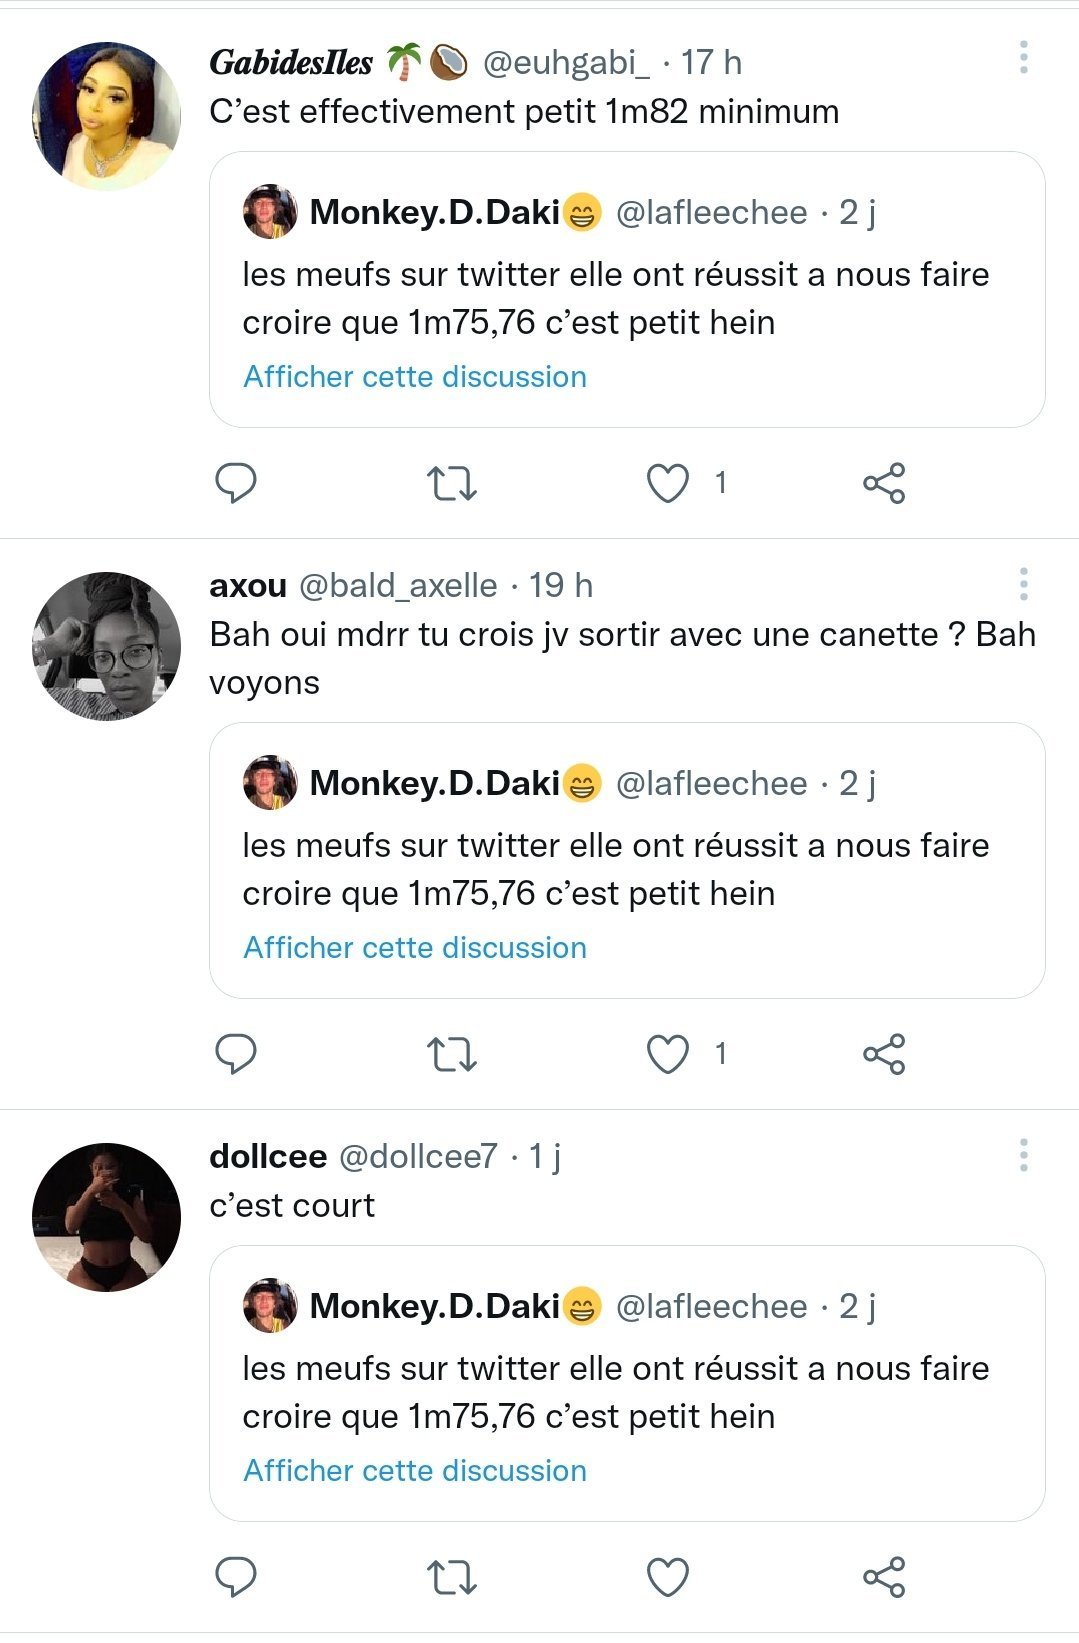The width and height of the screenshot is (1079, 1643).
Task: Open the @bald_axelle profile handle
Action: pyautogui.click(x=398, y=586)
